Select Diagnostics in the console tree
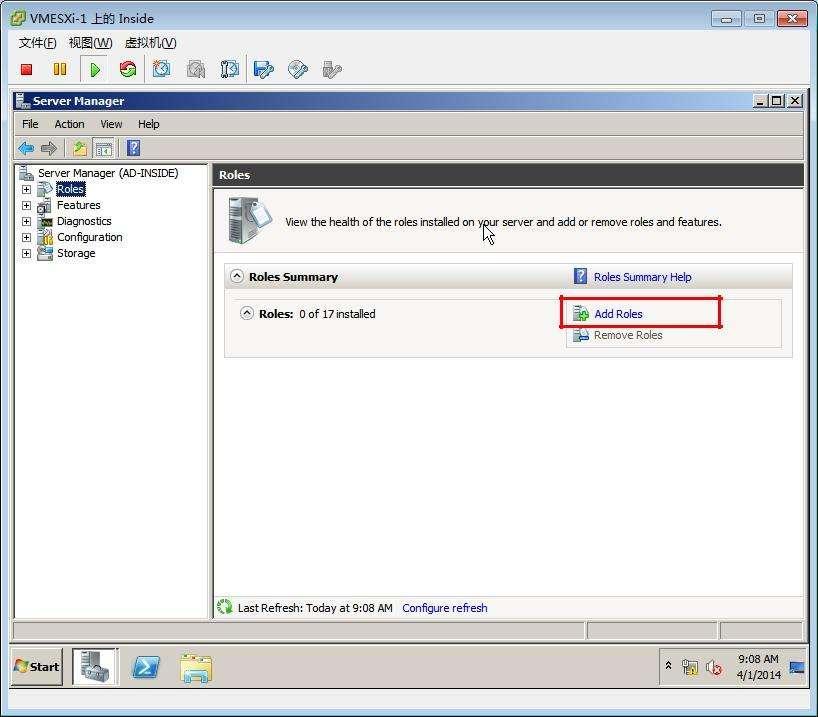Screen dimensions: 818x717 pyautogui.click(x=84, y=221)
